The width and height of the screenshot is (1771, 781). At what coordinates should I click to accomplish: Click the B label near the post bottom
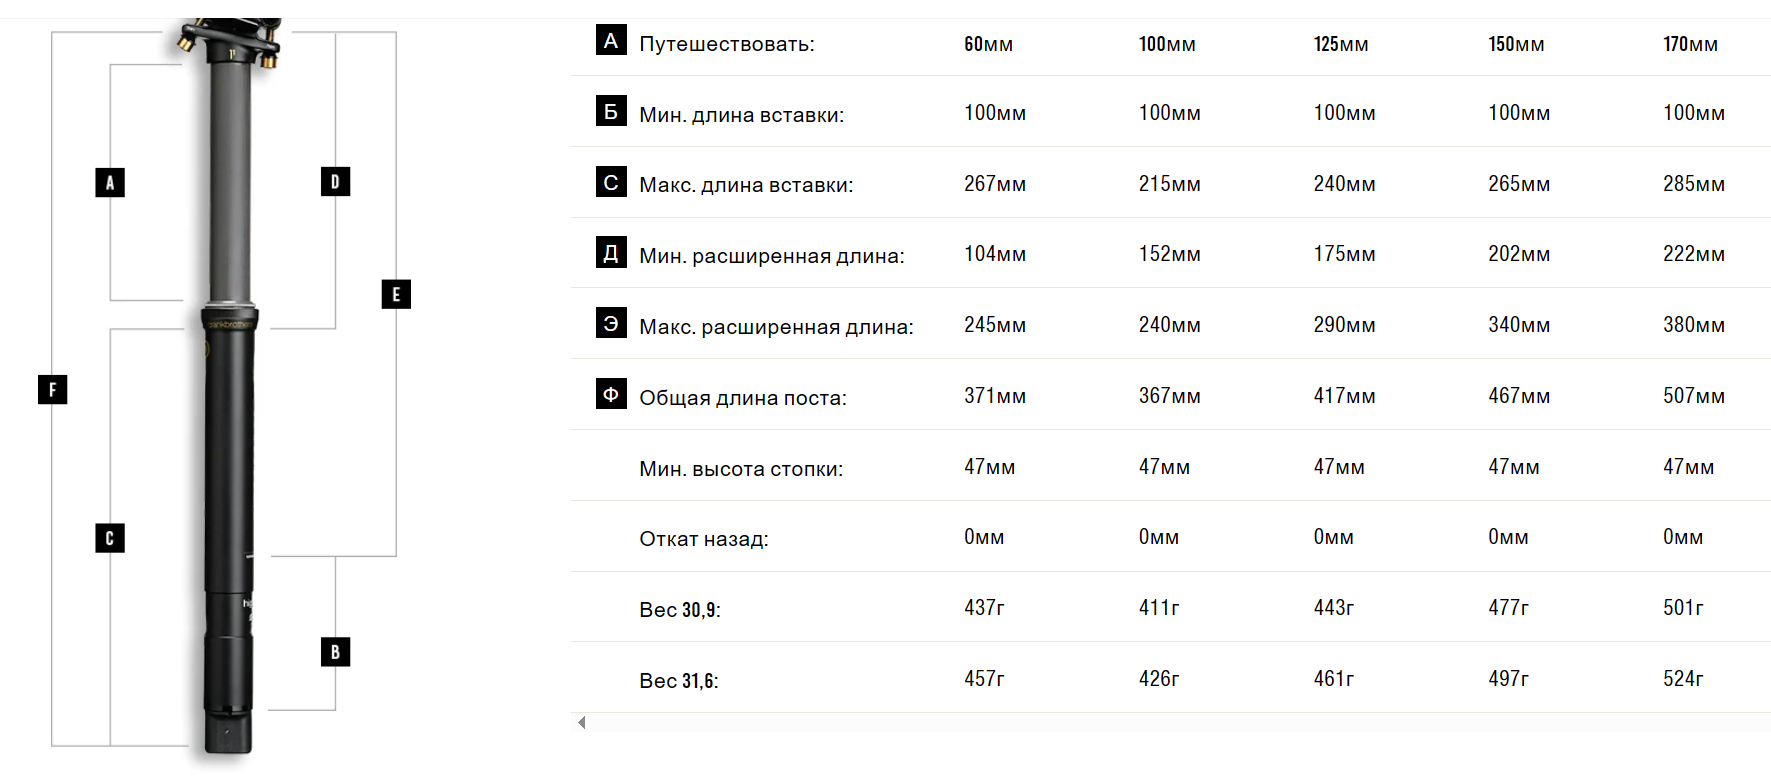[x=335, y=652]
